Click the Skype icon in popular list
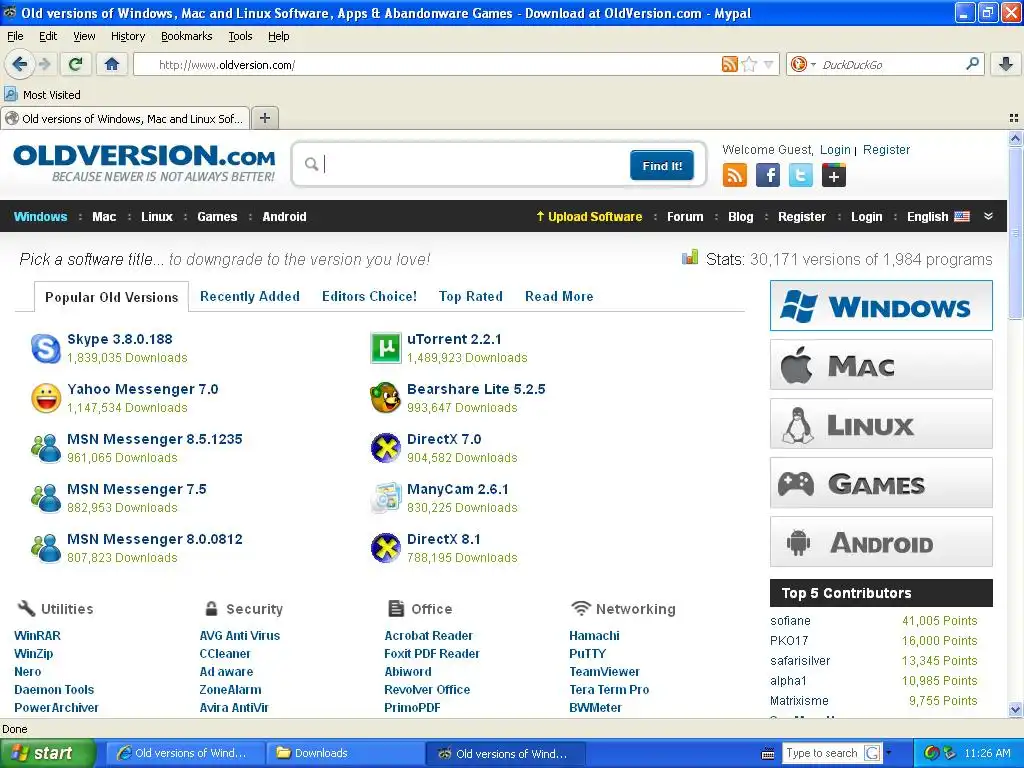The width and height of the screenshot is (1024, 768). [x=46, y=348]
